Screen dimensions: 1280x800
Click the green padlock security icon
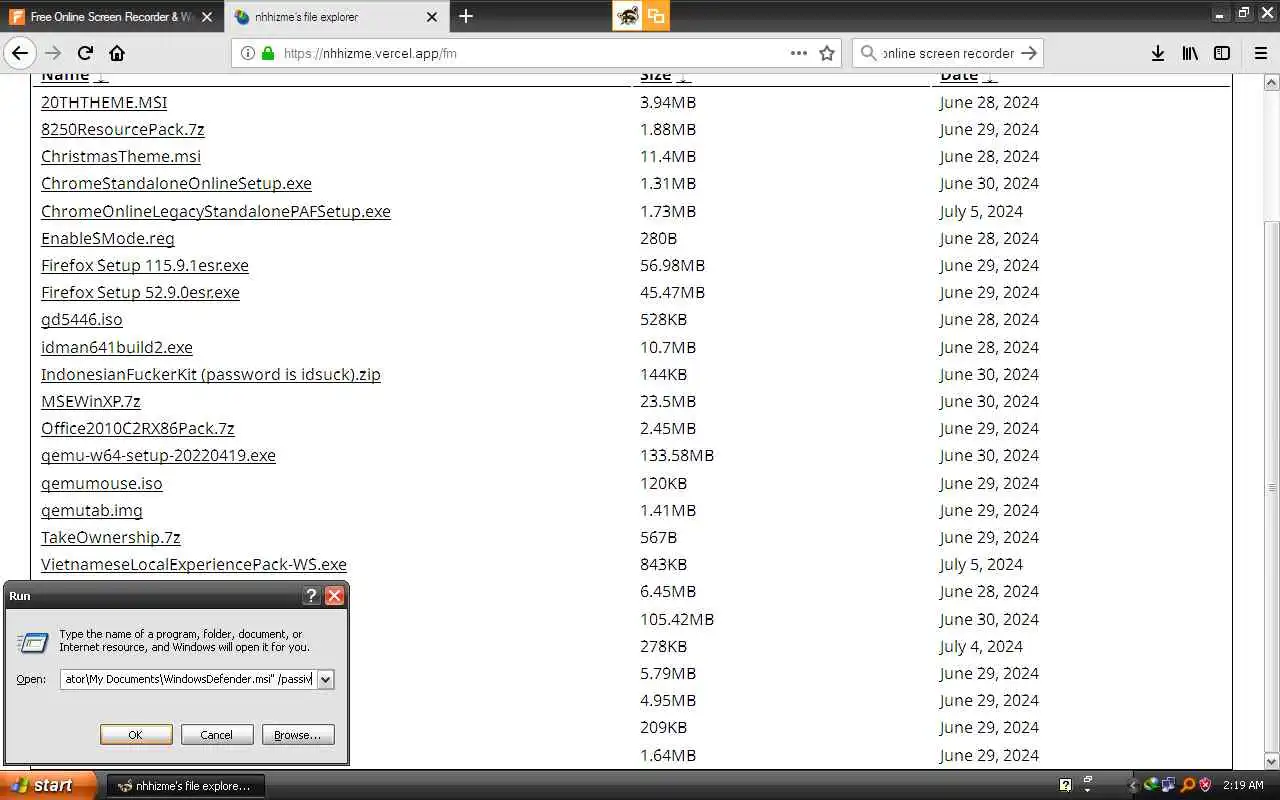[267, 53]
